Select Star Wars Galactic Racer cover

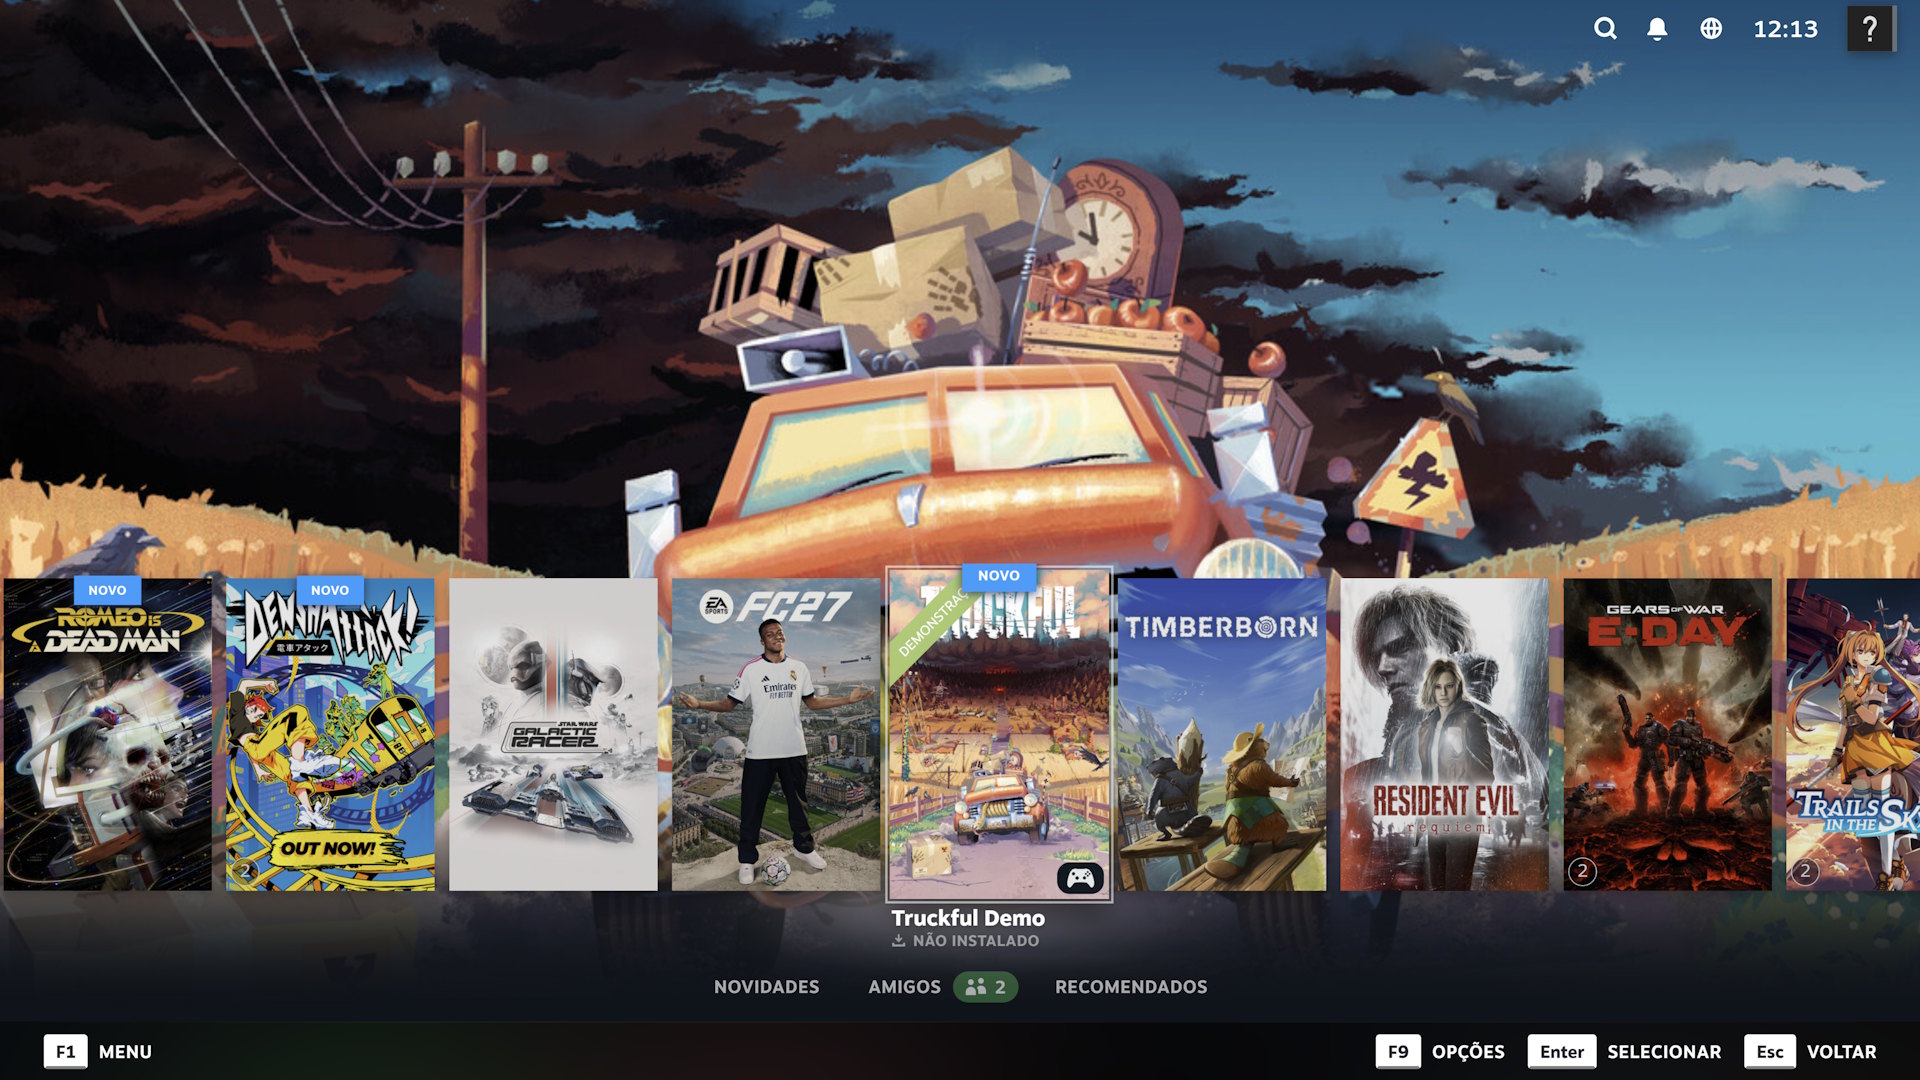553,734
